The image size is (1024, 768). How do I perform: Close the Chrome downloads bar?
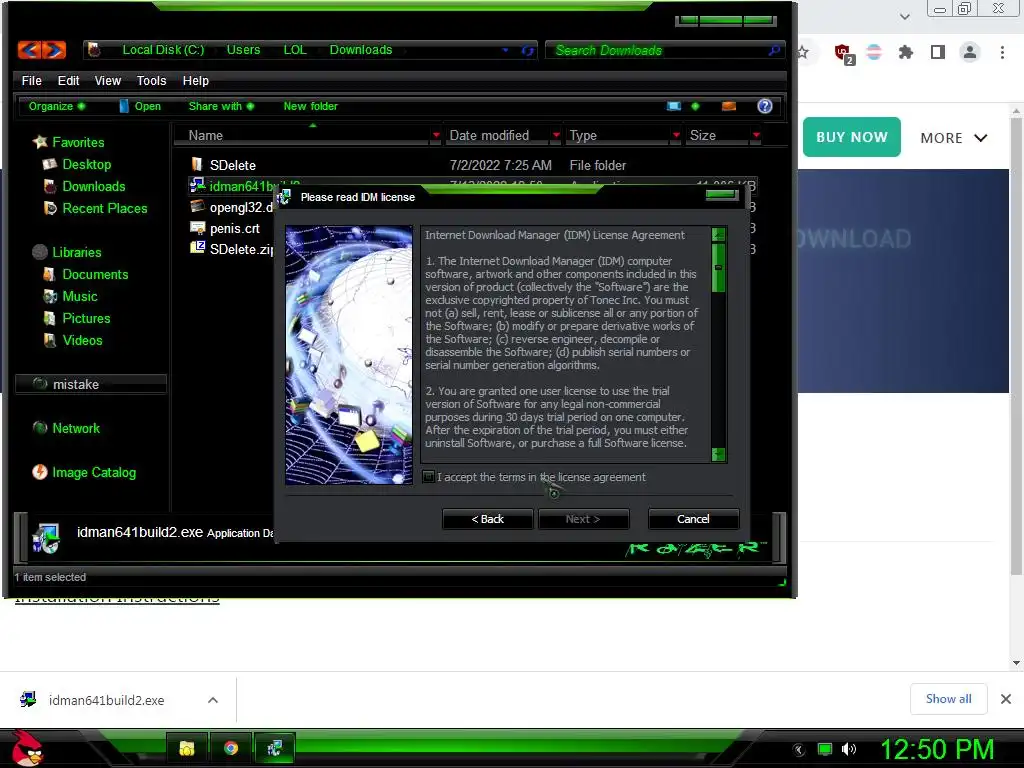1006,699
